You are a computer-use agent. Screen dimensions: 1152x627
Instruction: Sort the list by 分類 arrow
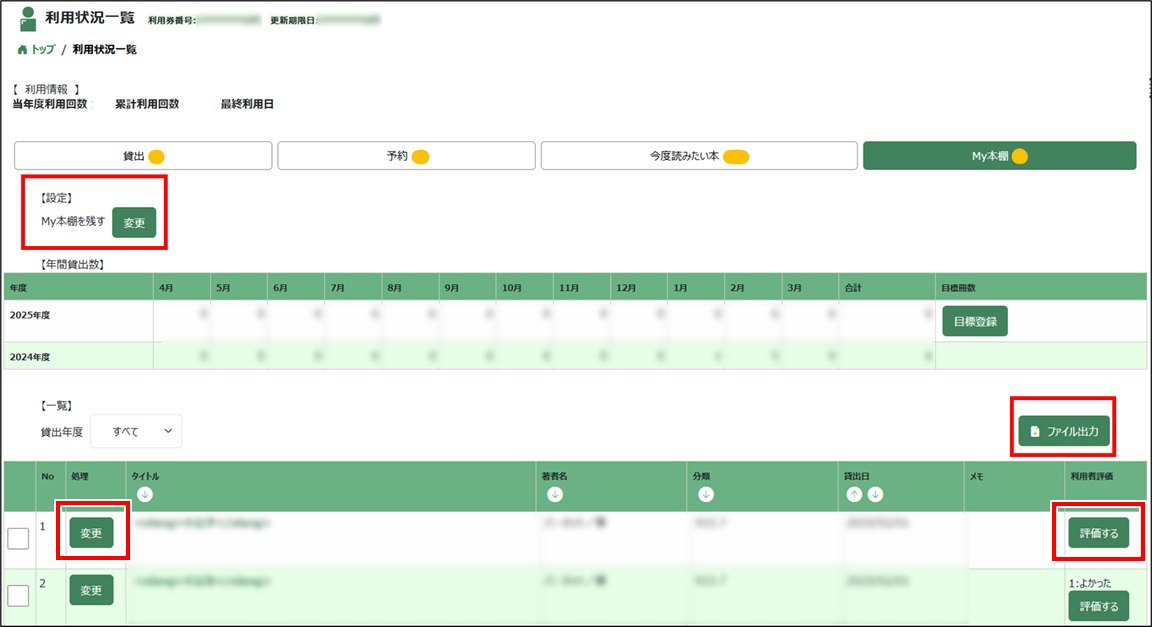pos(706,494)
